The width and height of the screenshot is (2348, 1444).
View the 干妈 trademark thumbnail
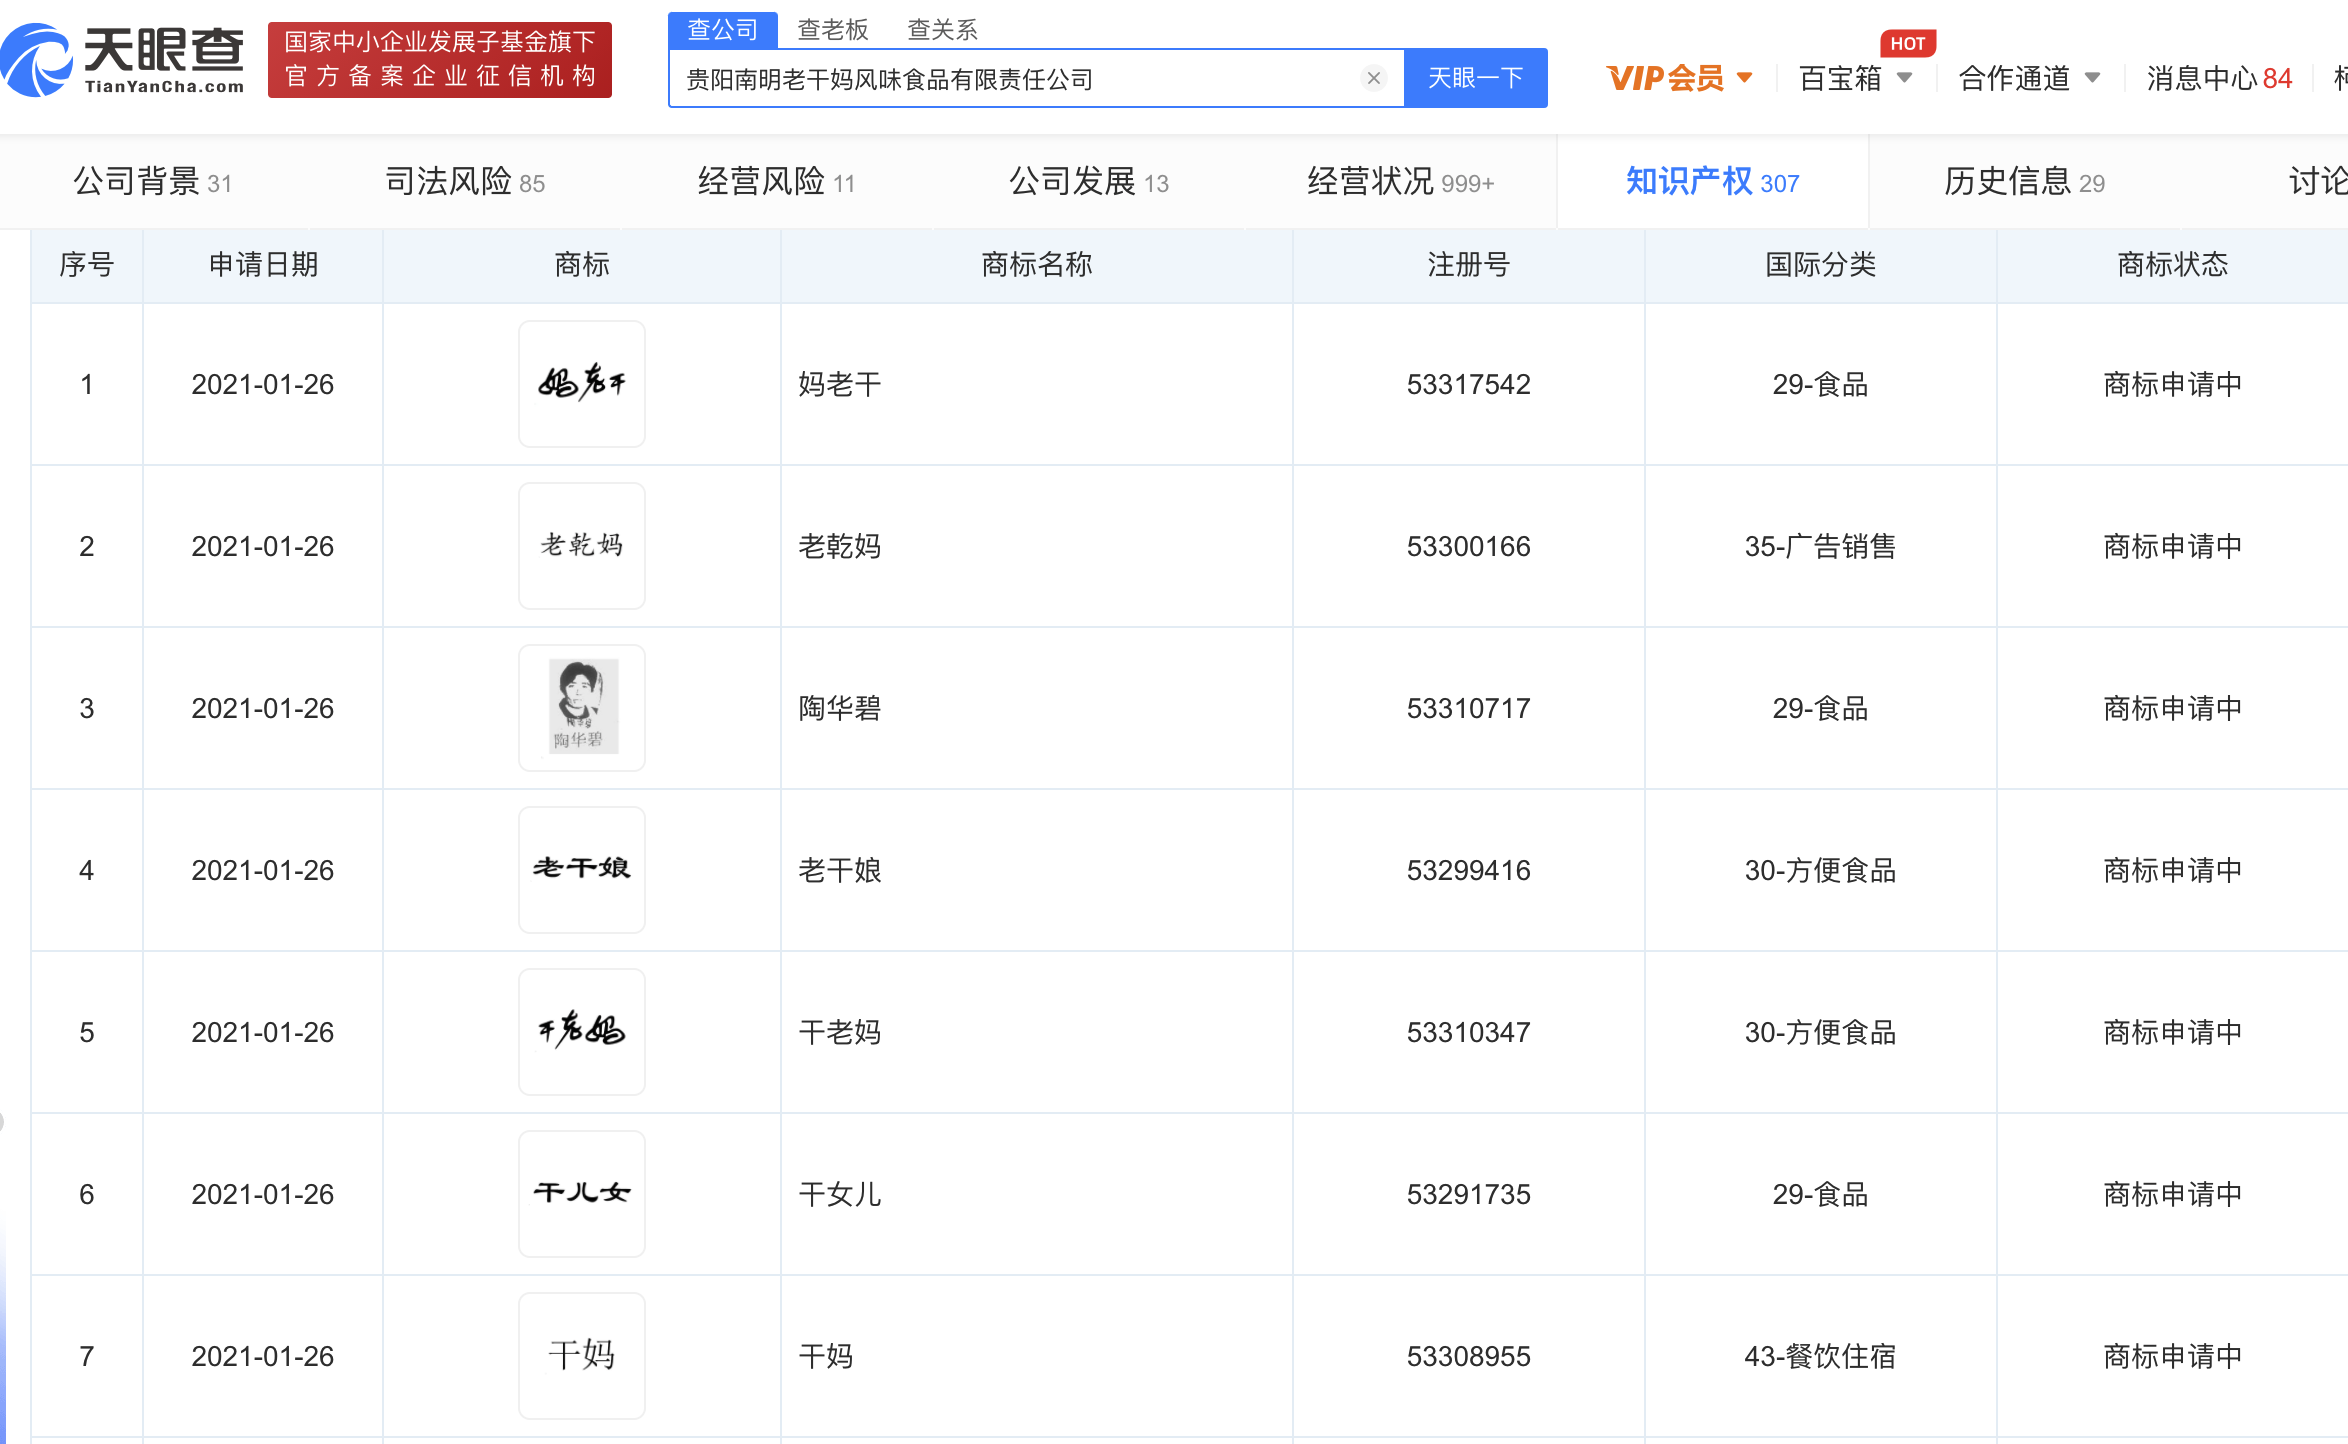581,1356
